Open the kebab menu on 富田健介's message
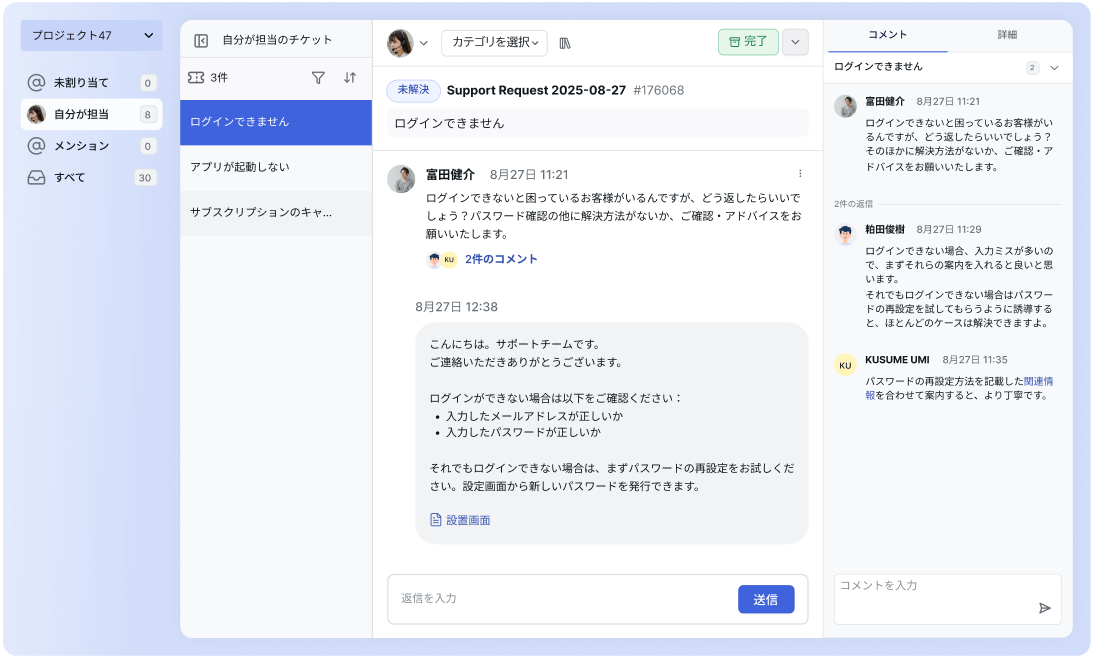Viewport: 1093px width, 658px height. [x=799, y=172]
